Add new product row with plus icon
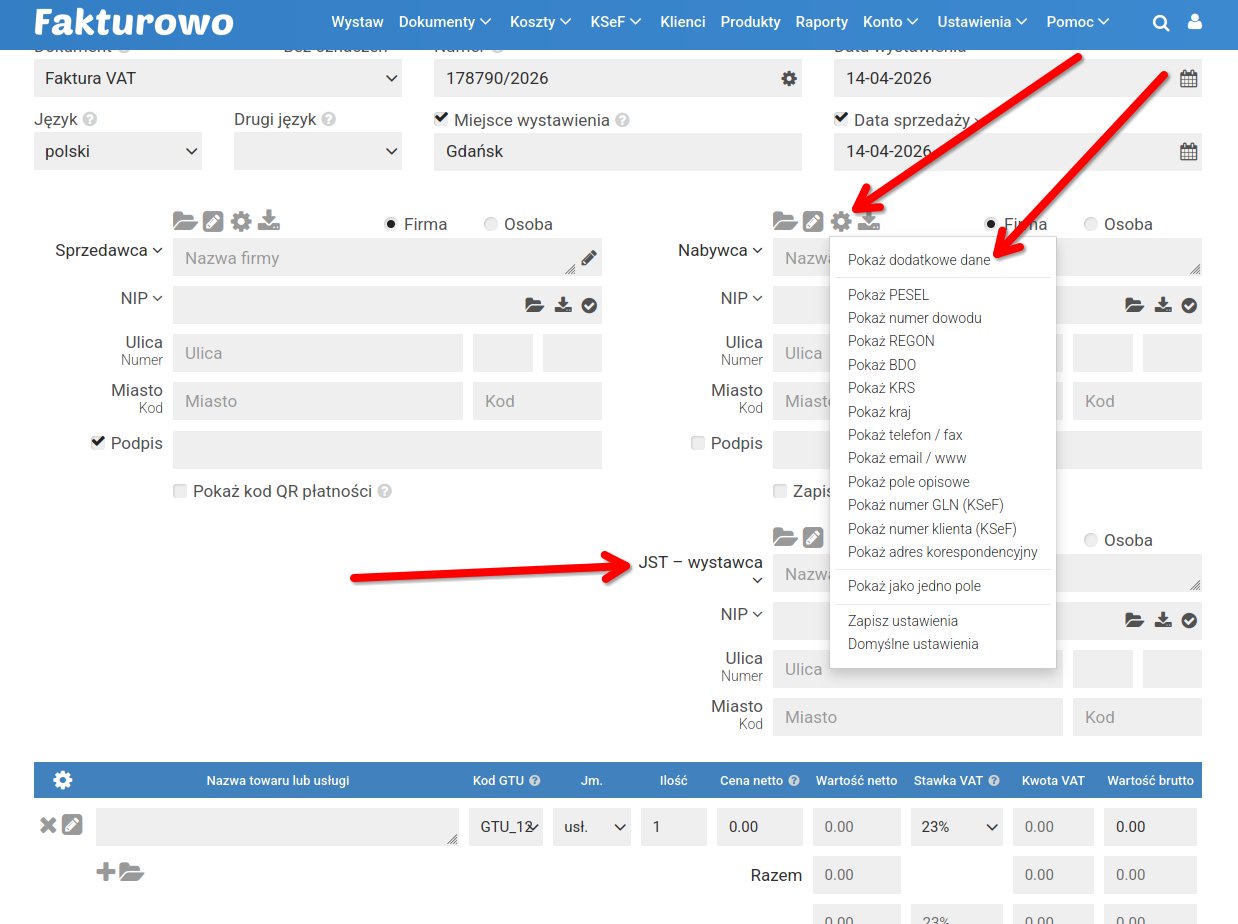This screenshot has width=1238, height=924. pos(105,872)
